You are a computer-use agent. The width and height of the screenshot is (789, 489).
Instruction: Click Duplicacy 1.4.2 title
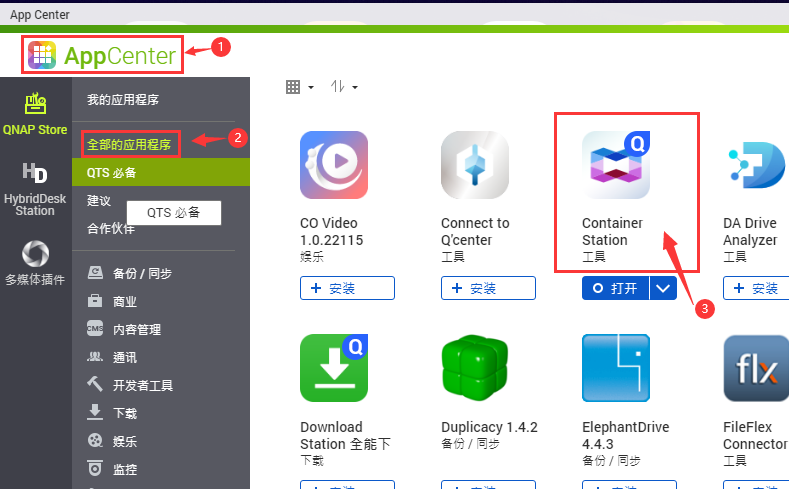pyautogui.click(x=489, y=427)
